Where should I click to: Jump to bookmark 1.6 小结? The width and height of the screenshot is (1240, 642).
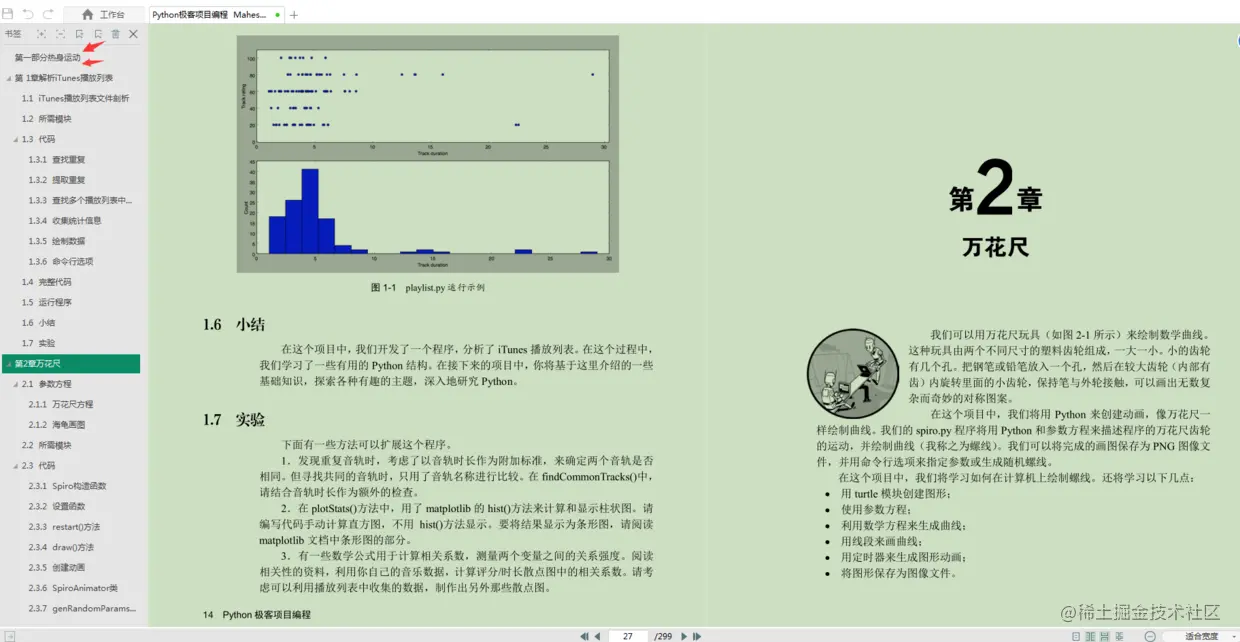click(x=38, y=323)
